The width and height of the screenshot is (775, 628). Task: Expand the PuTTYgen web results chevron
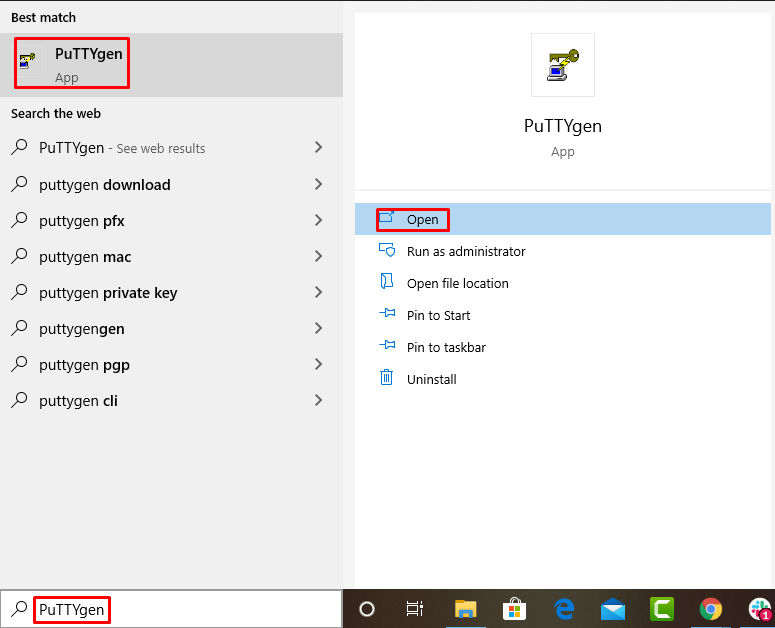(x=318, y=147)
